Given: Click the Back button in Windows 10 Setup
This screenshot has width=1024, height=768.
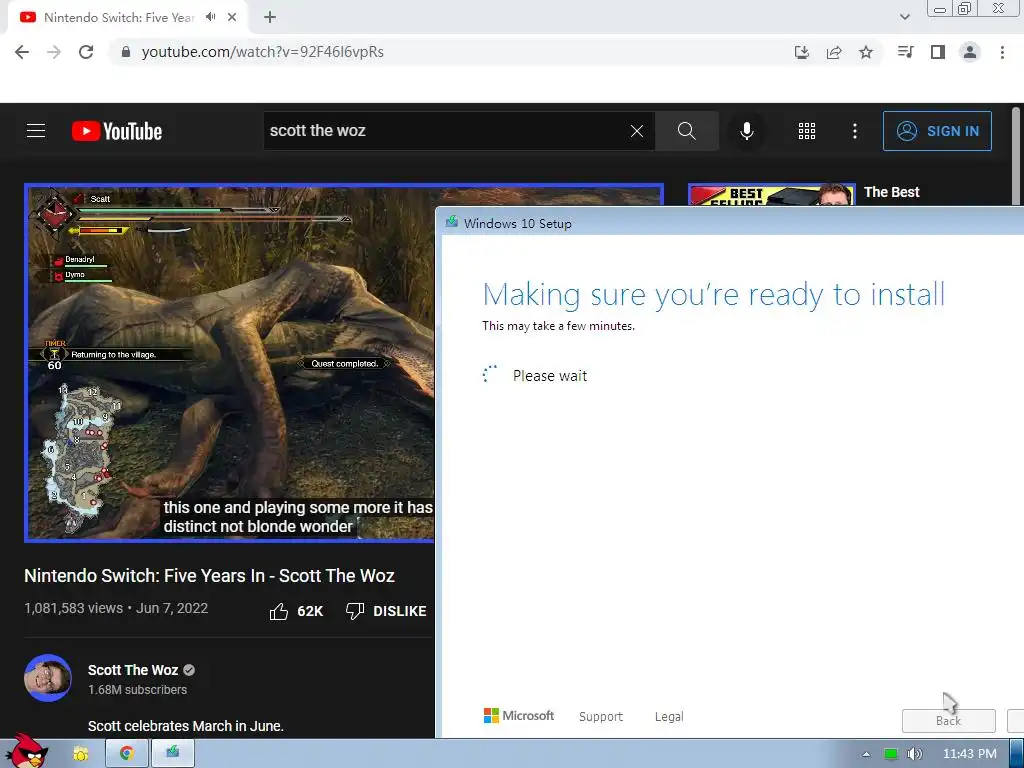Looking at the screenshot, I should [x=948, y=720].
